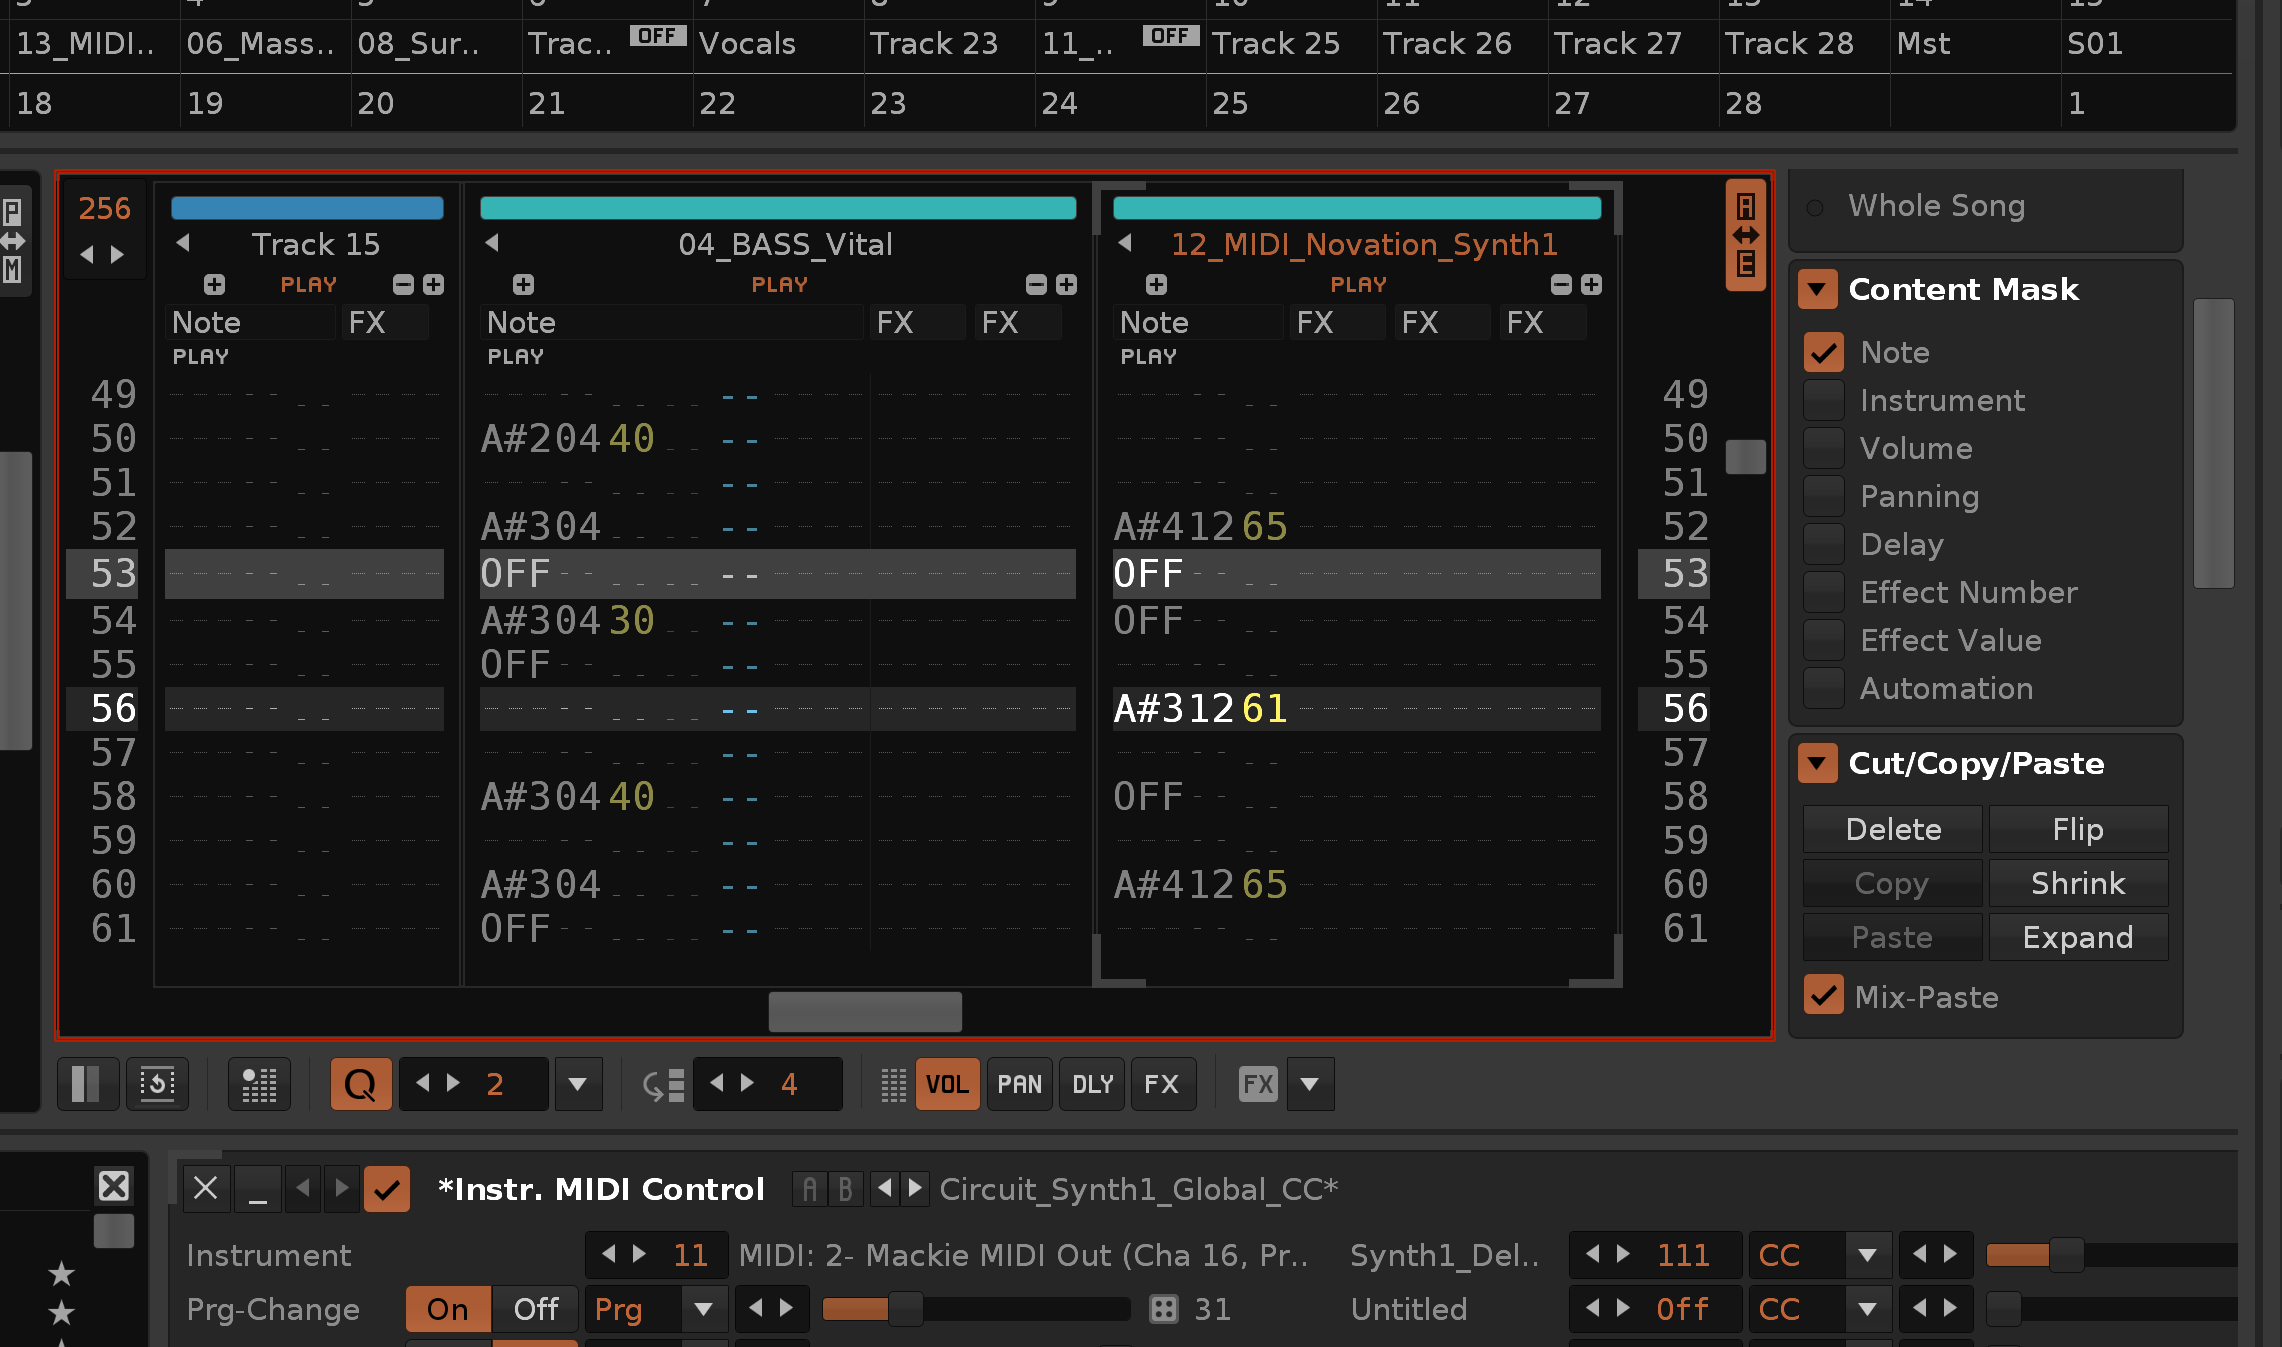Collapse the 04_BASS_Vital track arrow
This screenshot has width=2282, height=1347.
(x=492, y=243)
